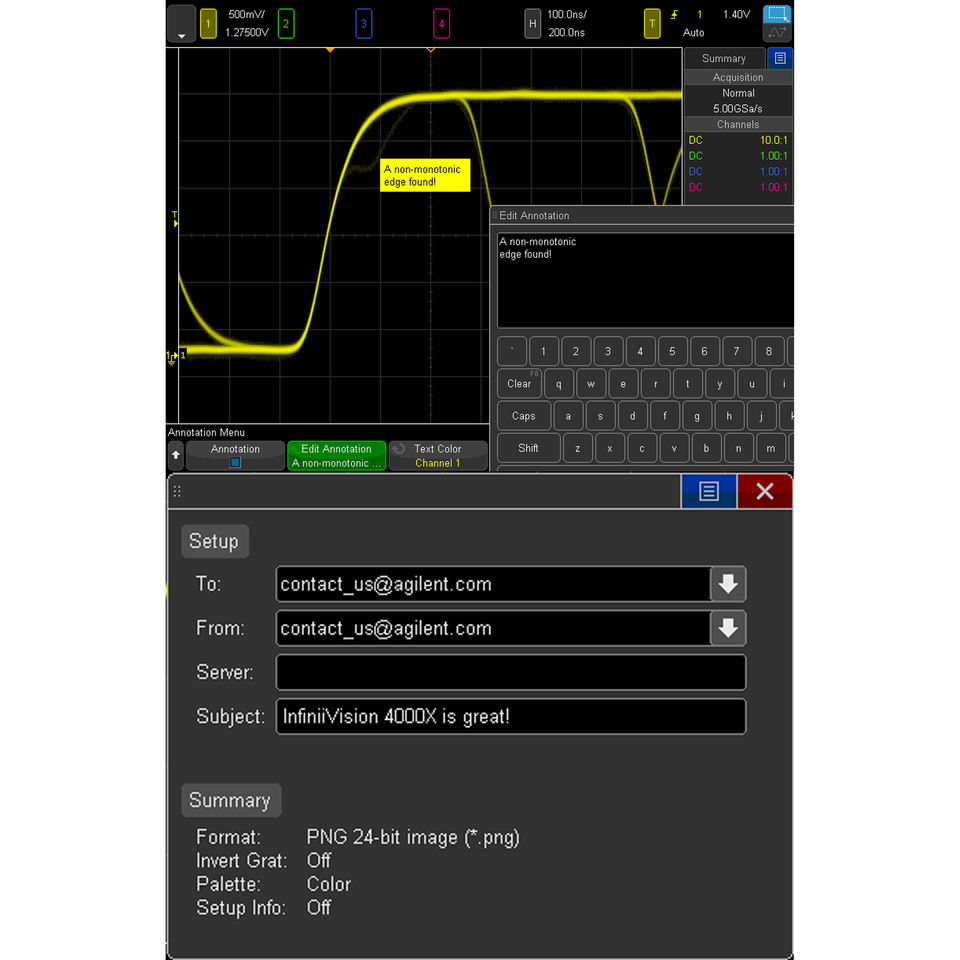Open sidebar list icon next to Summary
The width and height of the screenshot is (960, 960).
click(780, 58)
